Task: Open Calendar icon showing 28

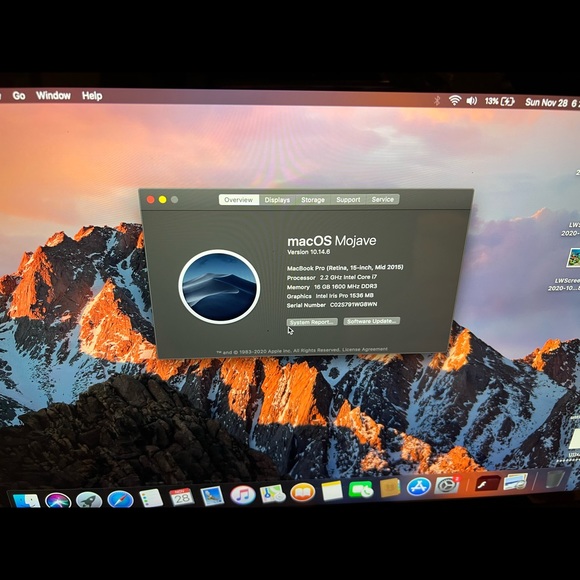Action: tap(182, 498)
